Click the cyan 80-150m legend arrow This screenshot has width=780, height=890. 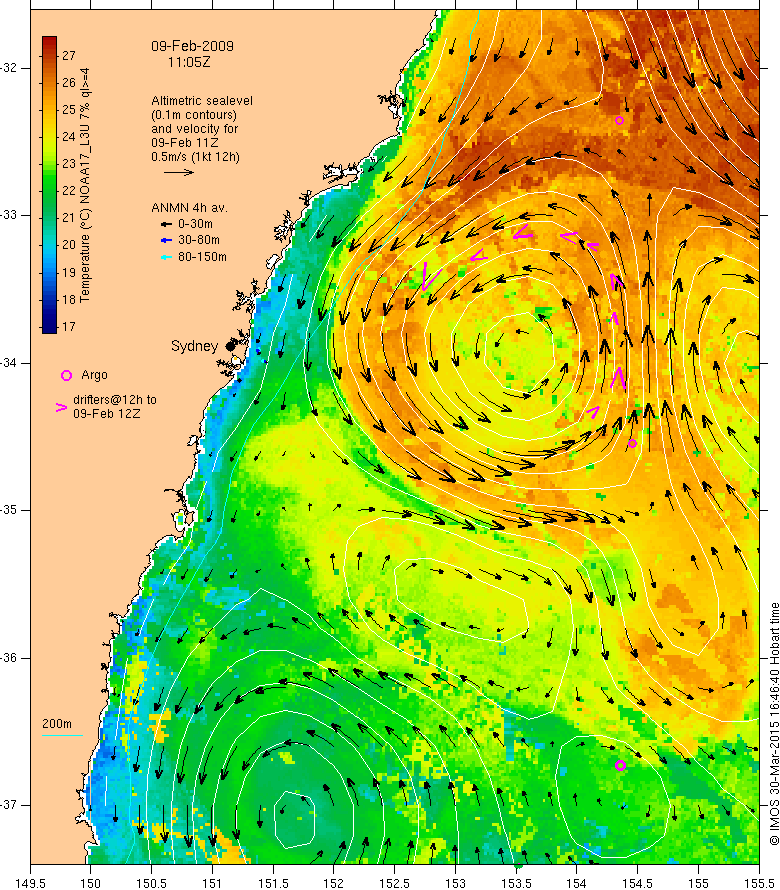click(166, 257)
